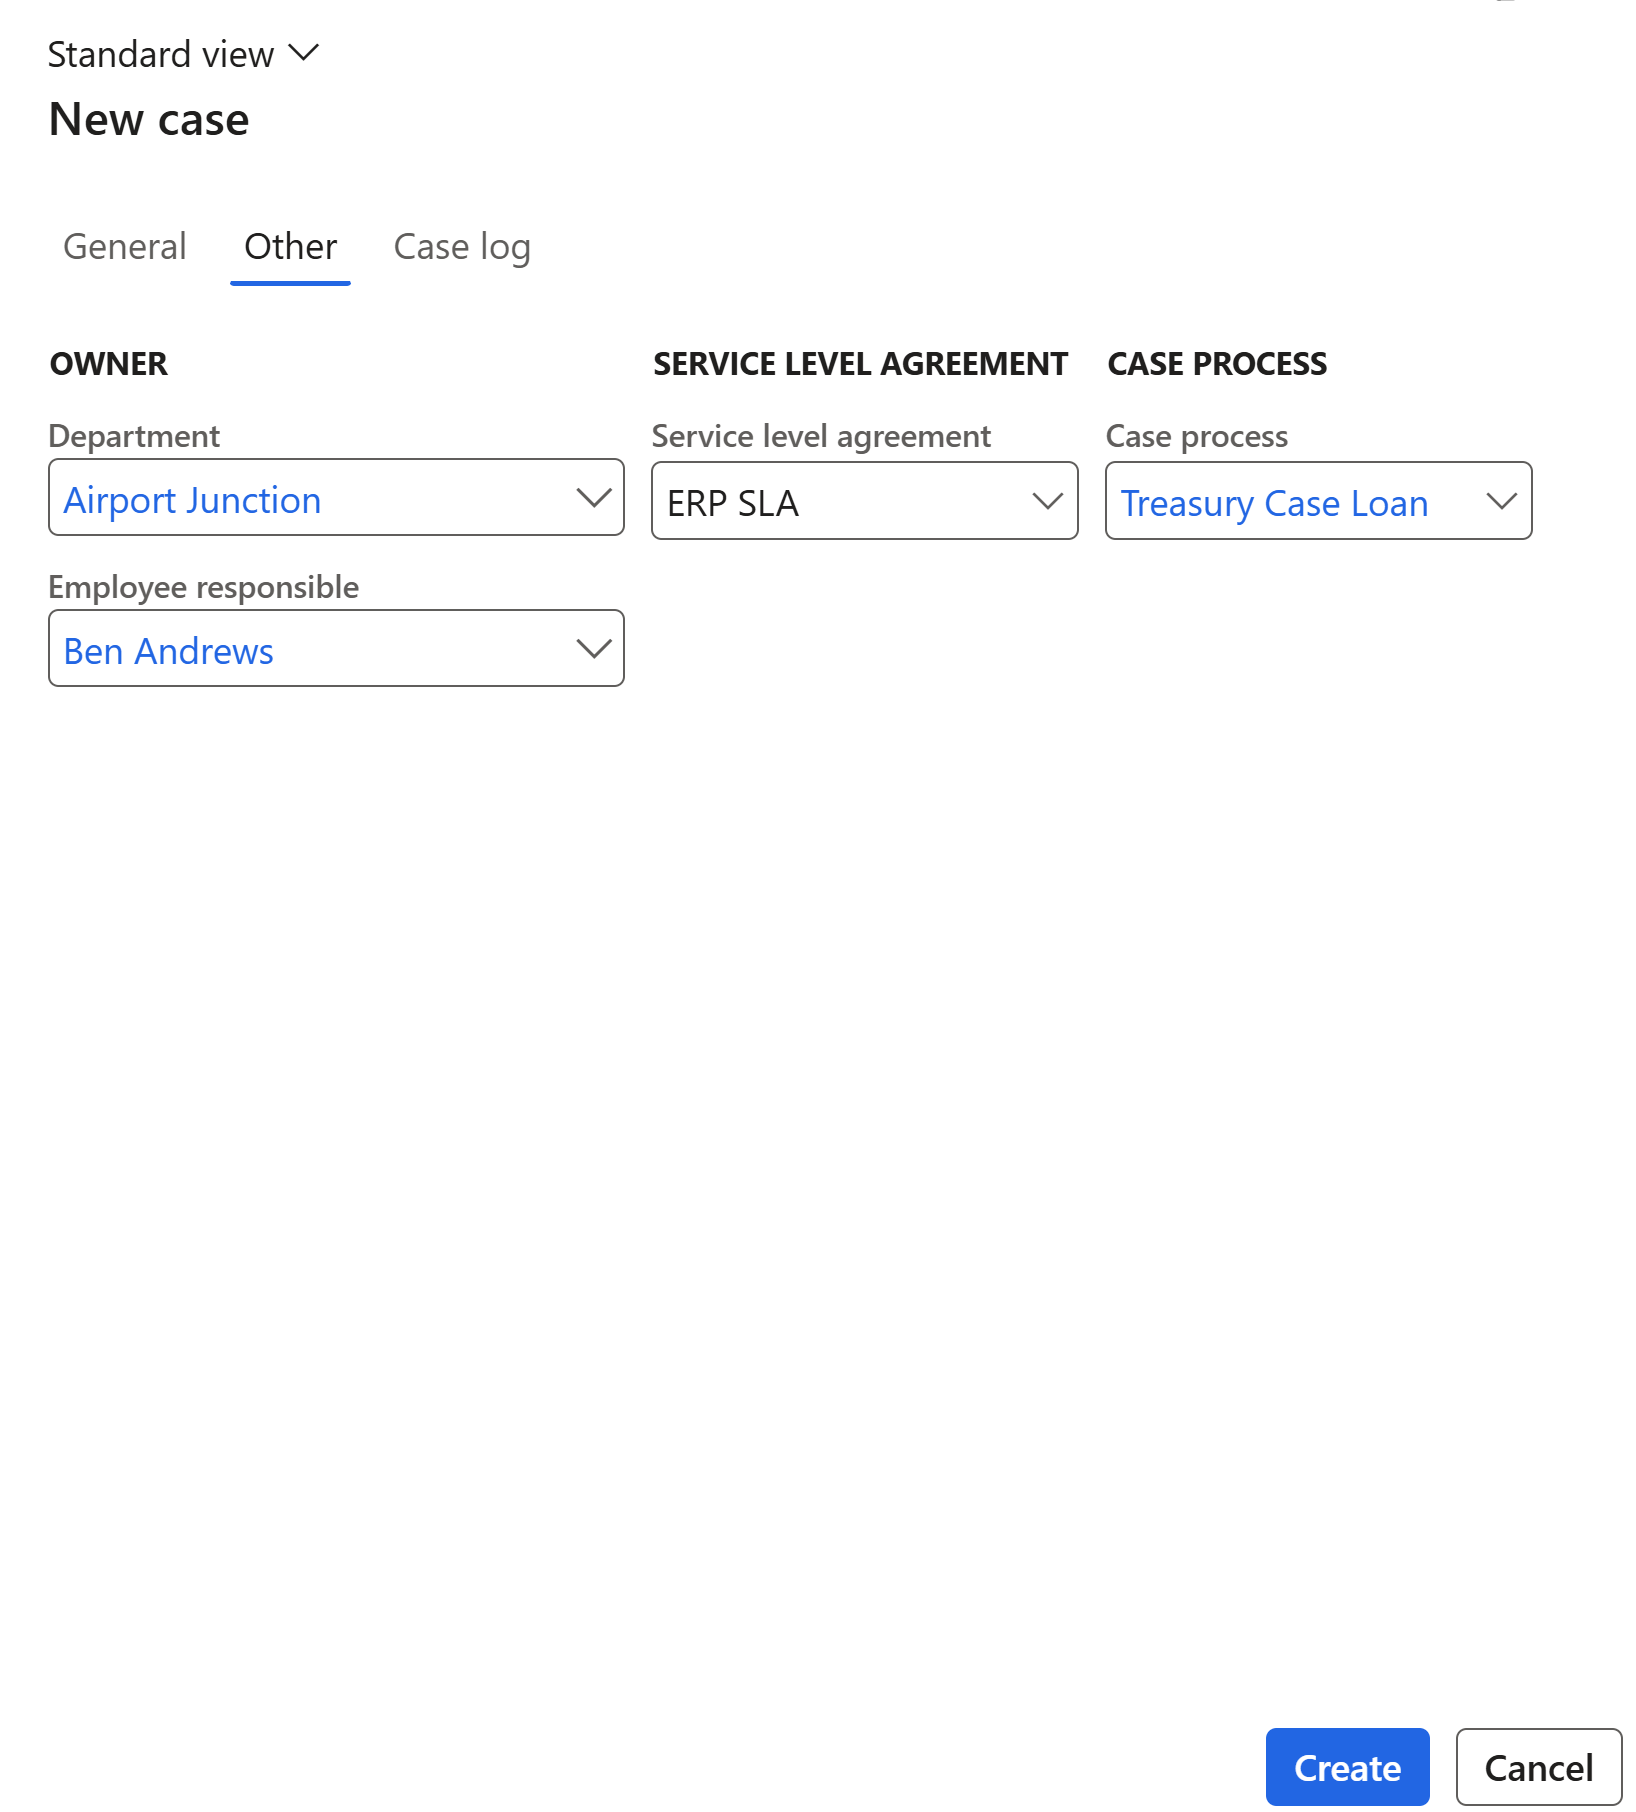Open the Department dropdown
The width and height of the screenshot is (1636, 1812).
coord(592,498)
